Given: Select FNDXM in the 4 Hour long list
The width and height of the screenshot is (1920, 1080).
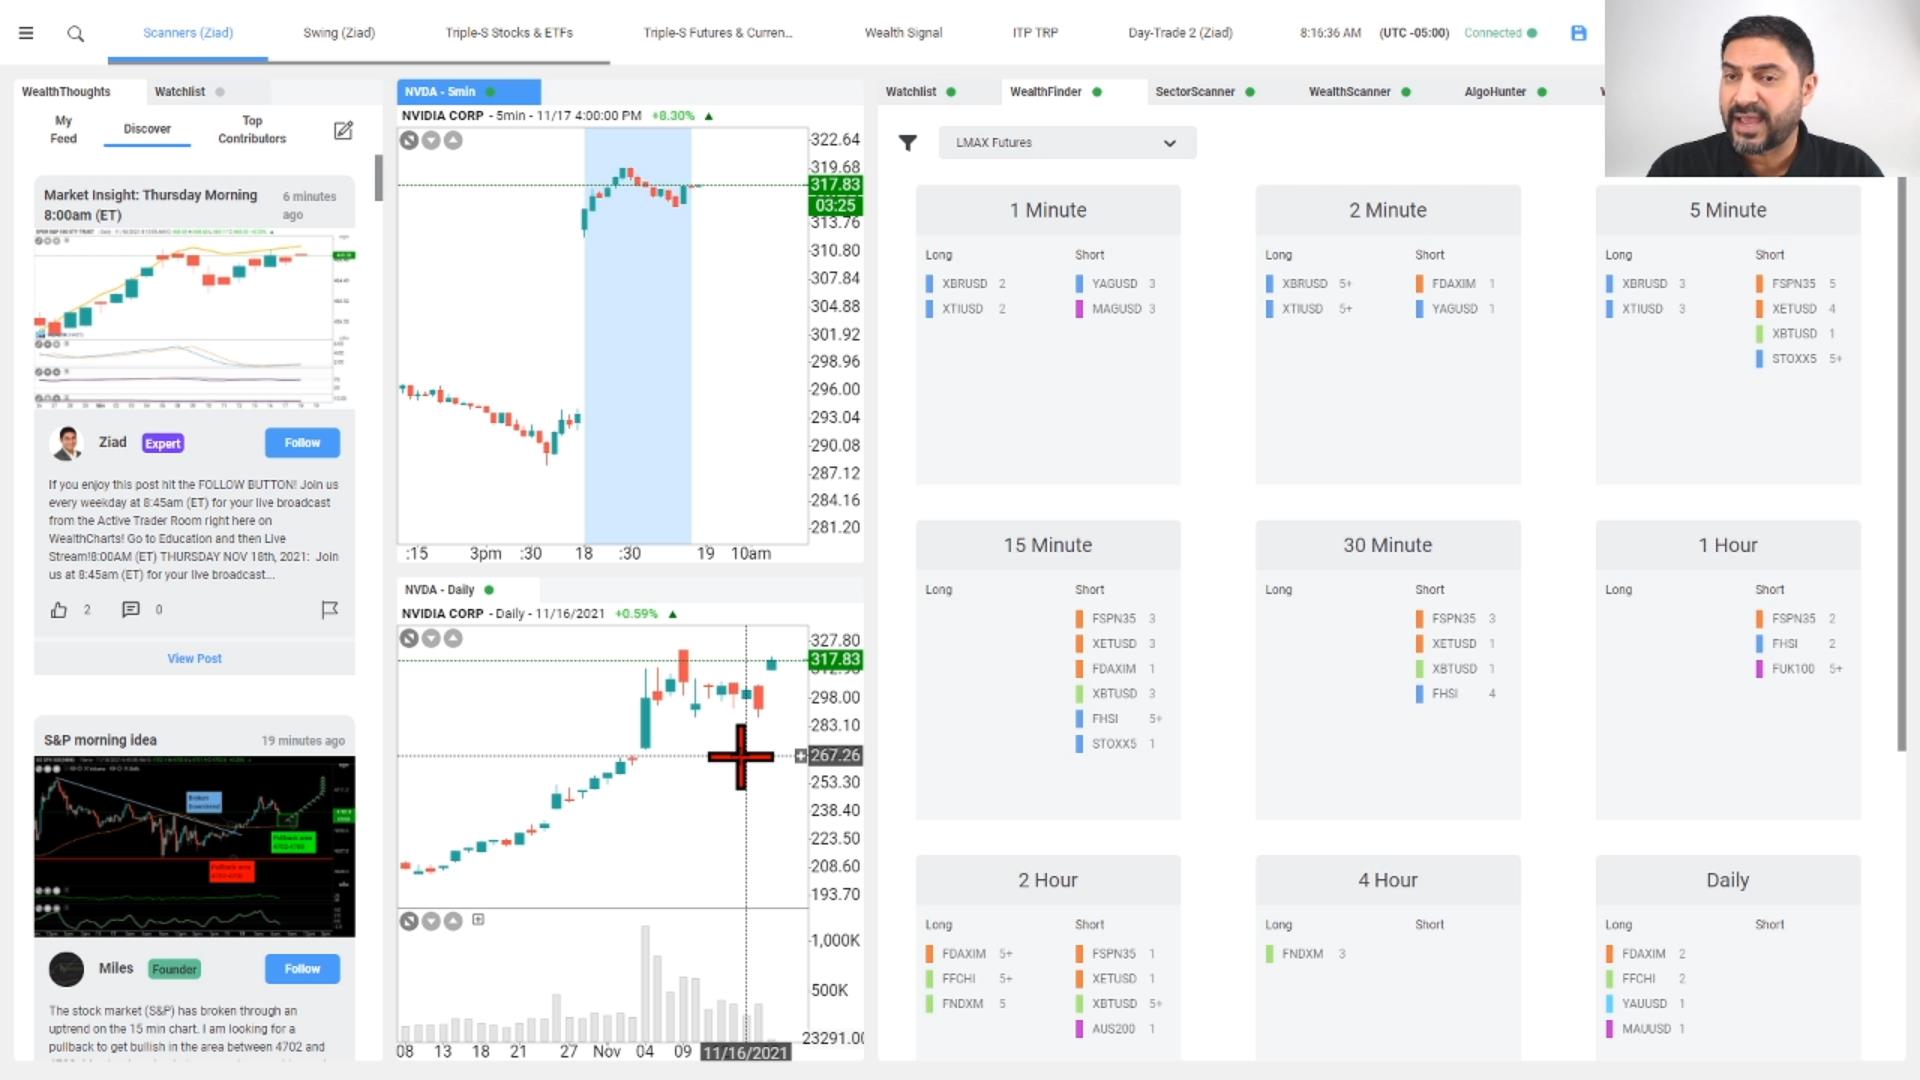Looking at the screenshot, I should (x=1305, y=954).
